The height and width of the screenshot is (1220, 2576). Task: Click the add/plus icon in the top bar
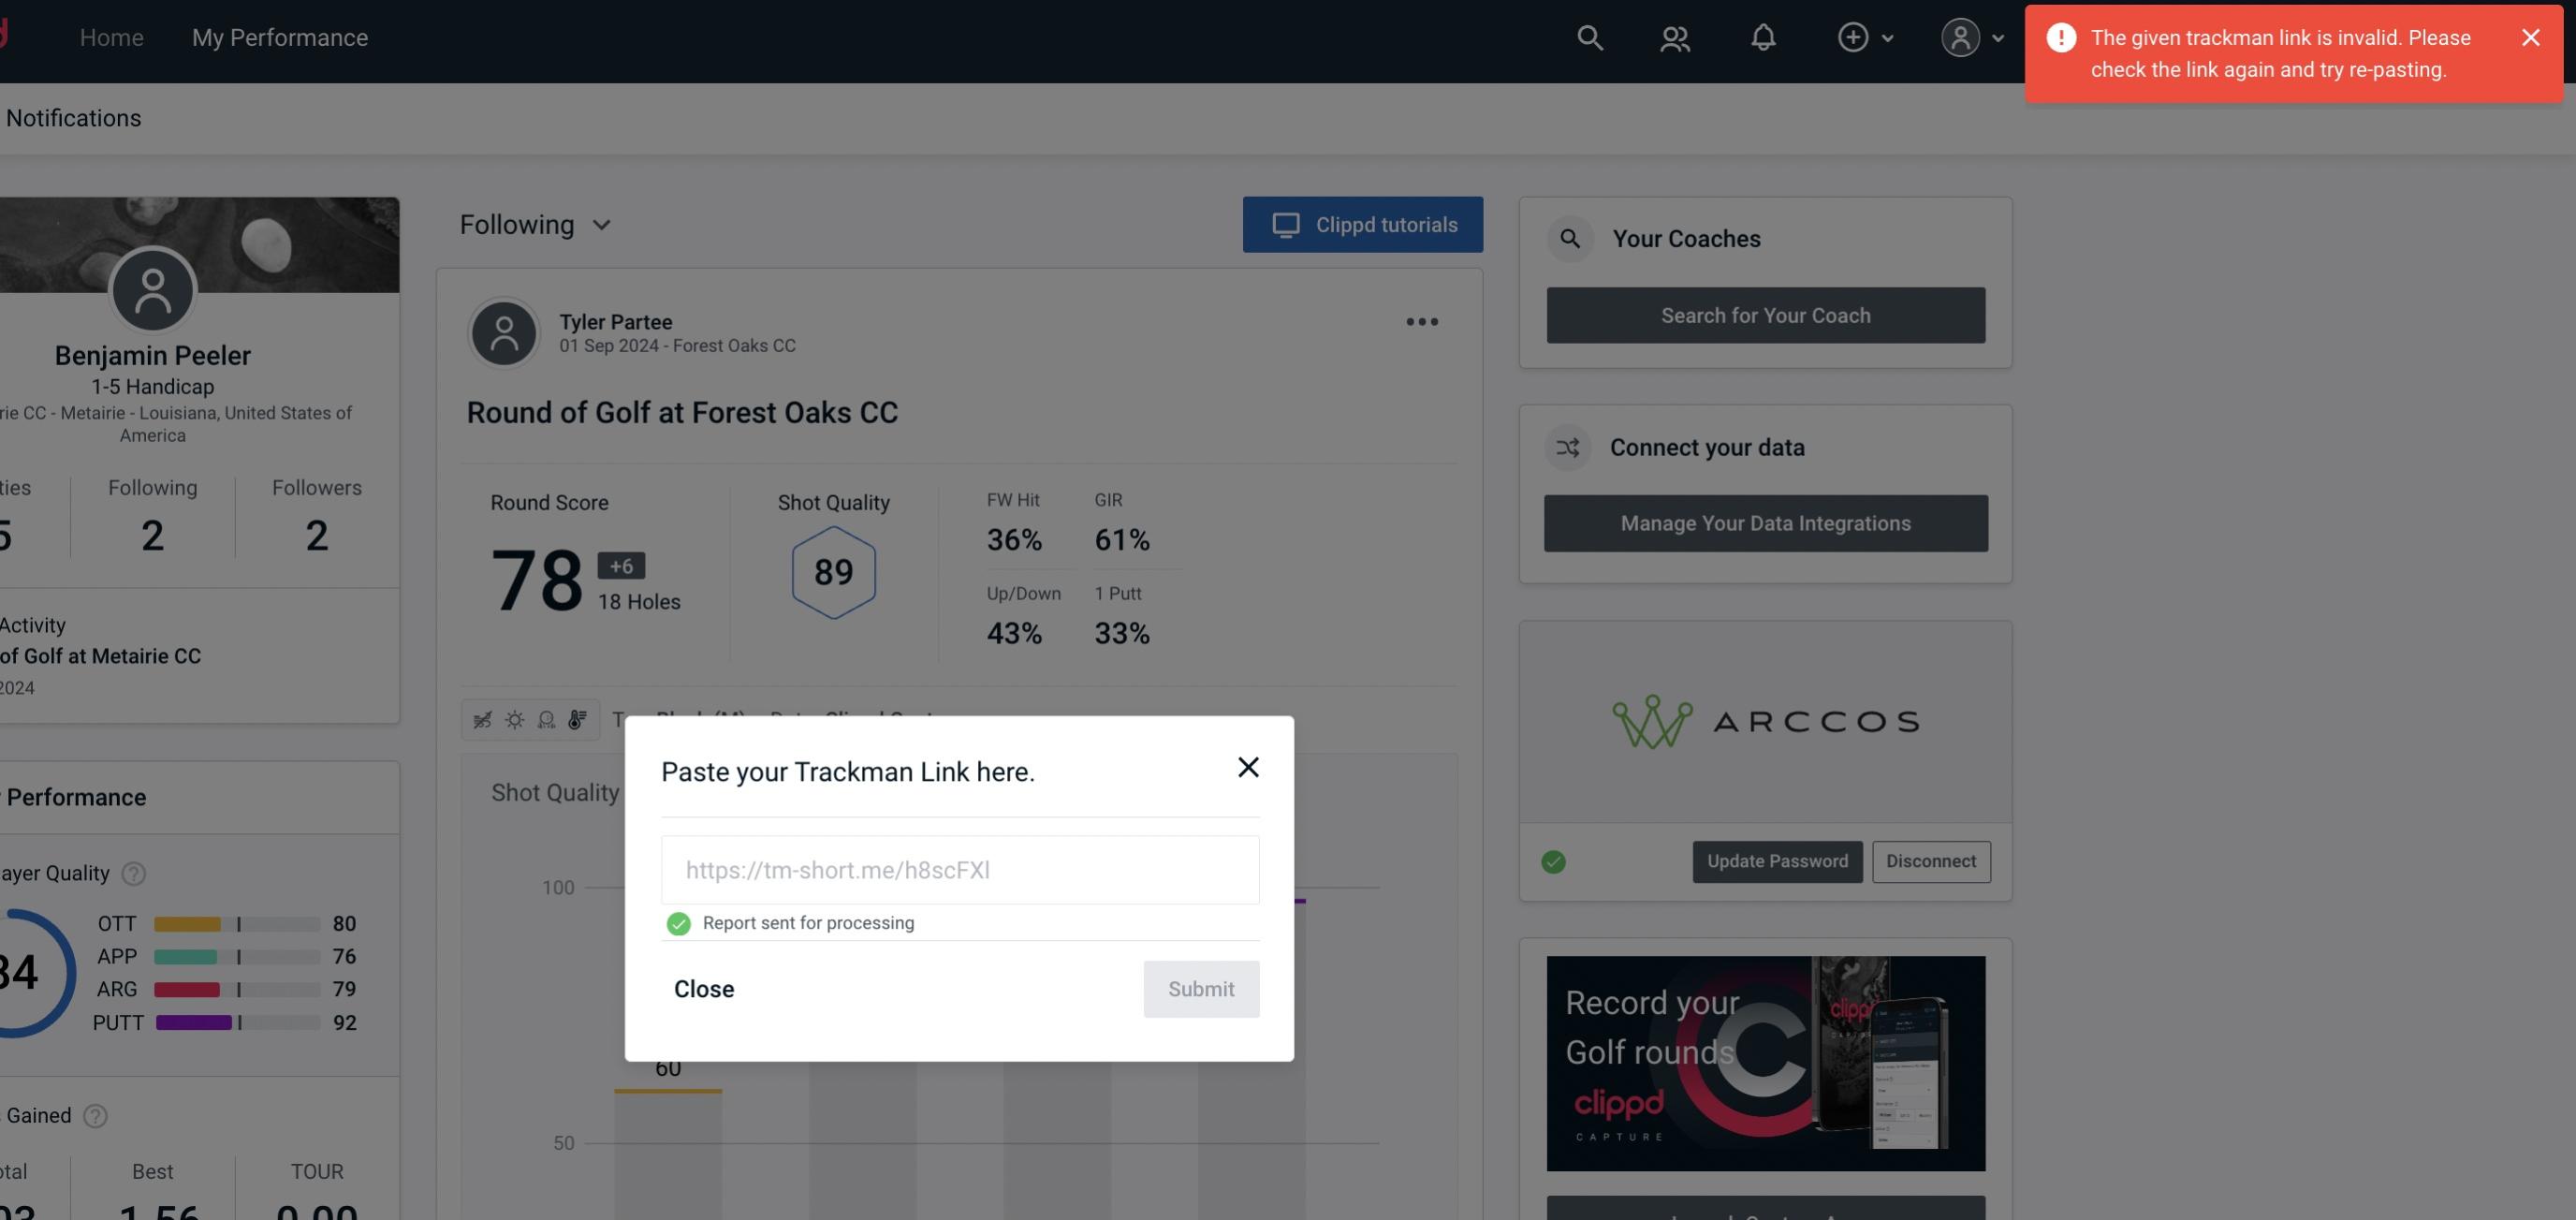coord(1853,37)
